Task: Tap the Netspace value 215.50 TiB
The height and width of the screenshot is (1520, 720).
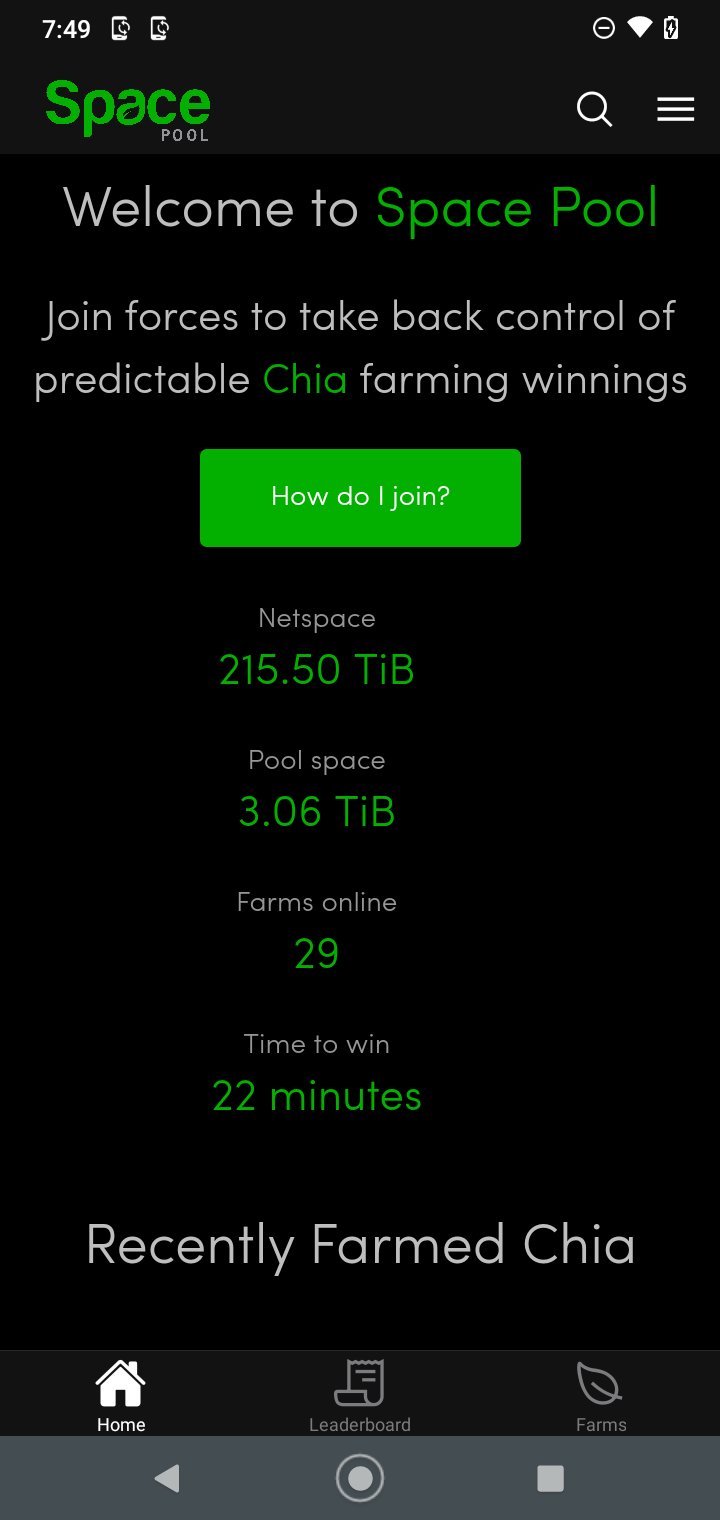Action: pos(316,669)
